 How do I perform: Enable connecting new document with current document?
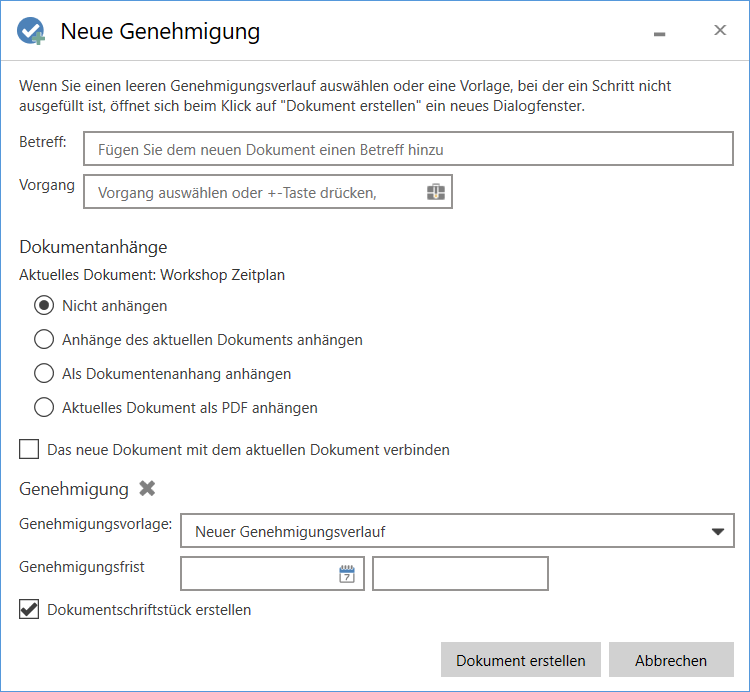click(x=29, y=450)
